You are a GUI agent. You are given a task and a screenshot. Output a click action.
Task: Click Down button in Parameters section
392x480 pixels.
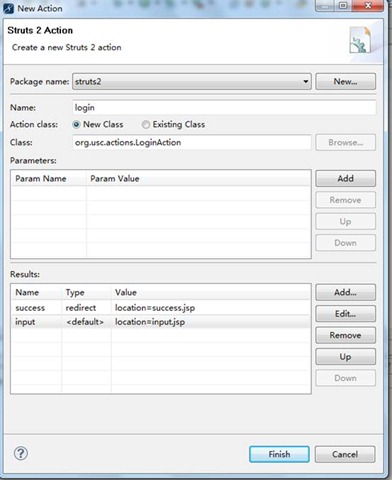pos(345,243)
